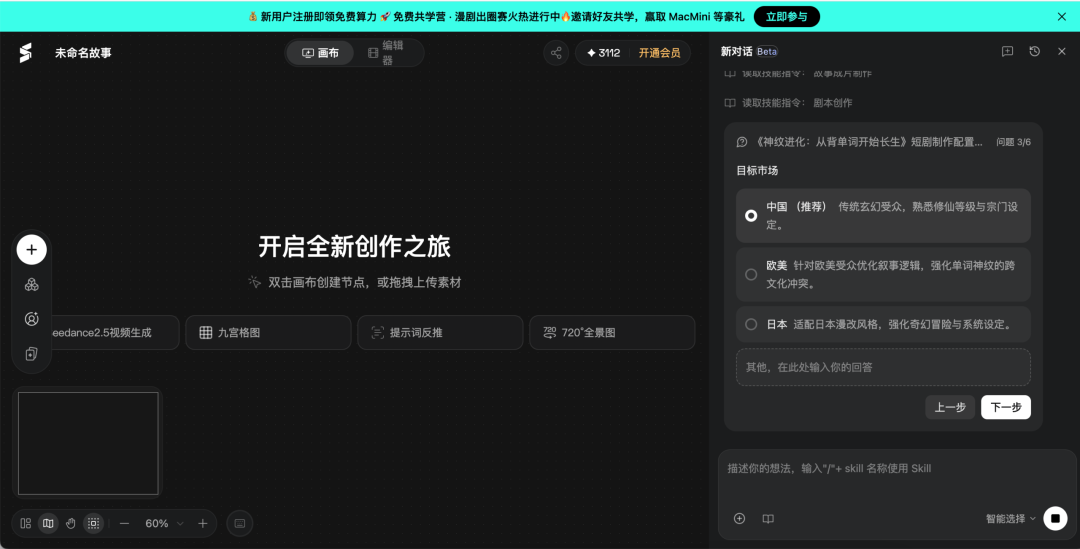Dismiss the top promotional banner
This screenshot has height=549, width=1080.
coord(1061,17)
